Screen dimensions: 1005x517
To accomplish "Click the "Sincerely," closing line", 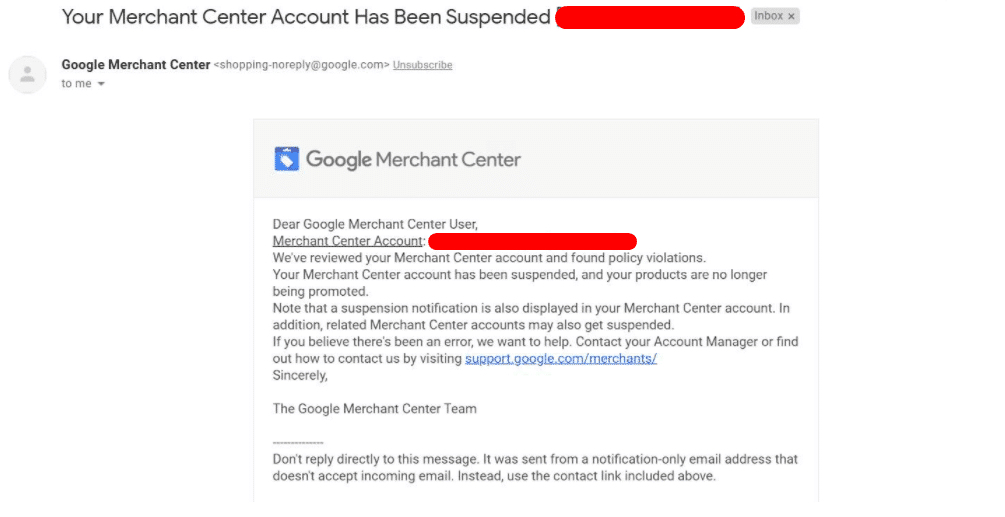I will point(300,376).
